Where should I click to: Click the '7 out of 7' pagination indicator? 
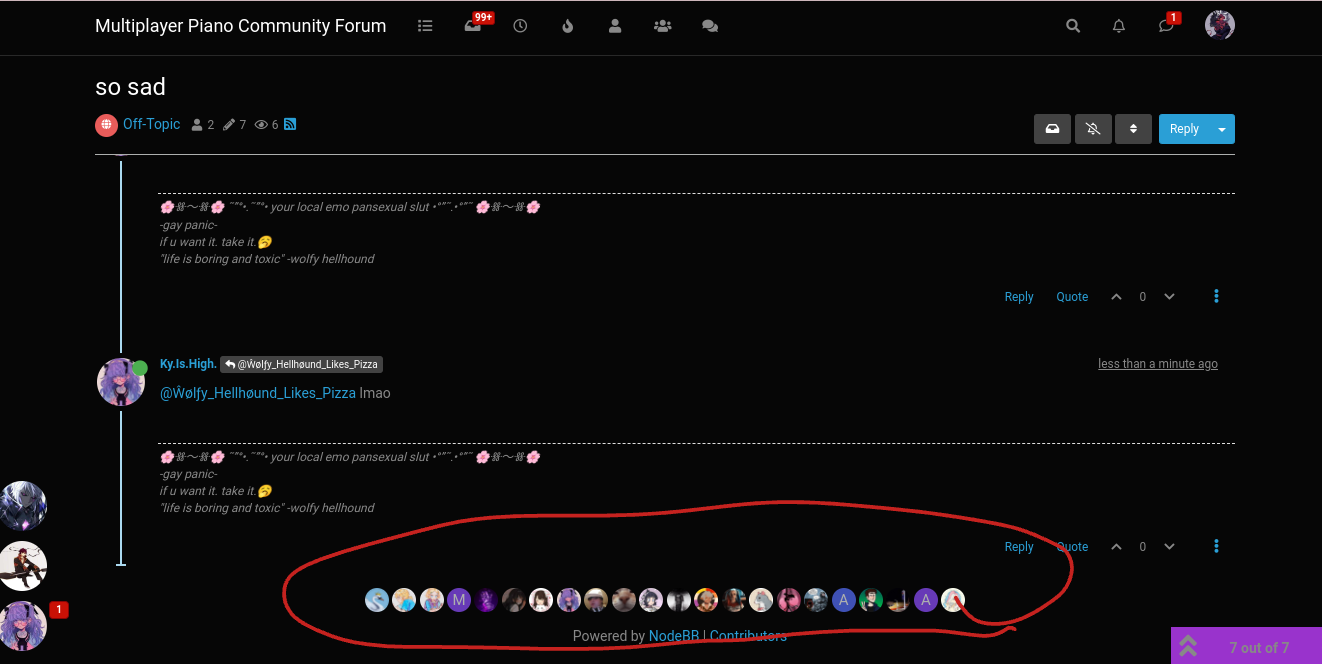[x=1259, y=647]
